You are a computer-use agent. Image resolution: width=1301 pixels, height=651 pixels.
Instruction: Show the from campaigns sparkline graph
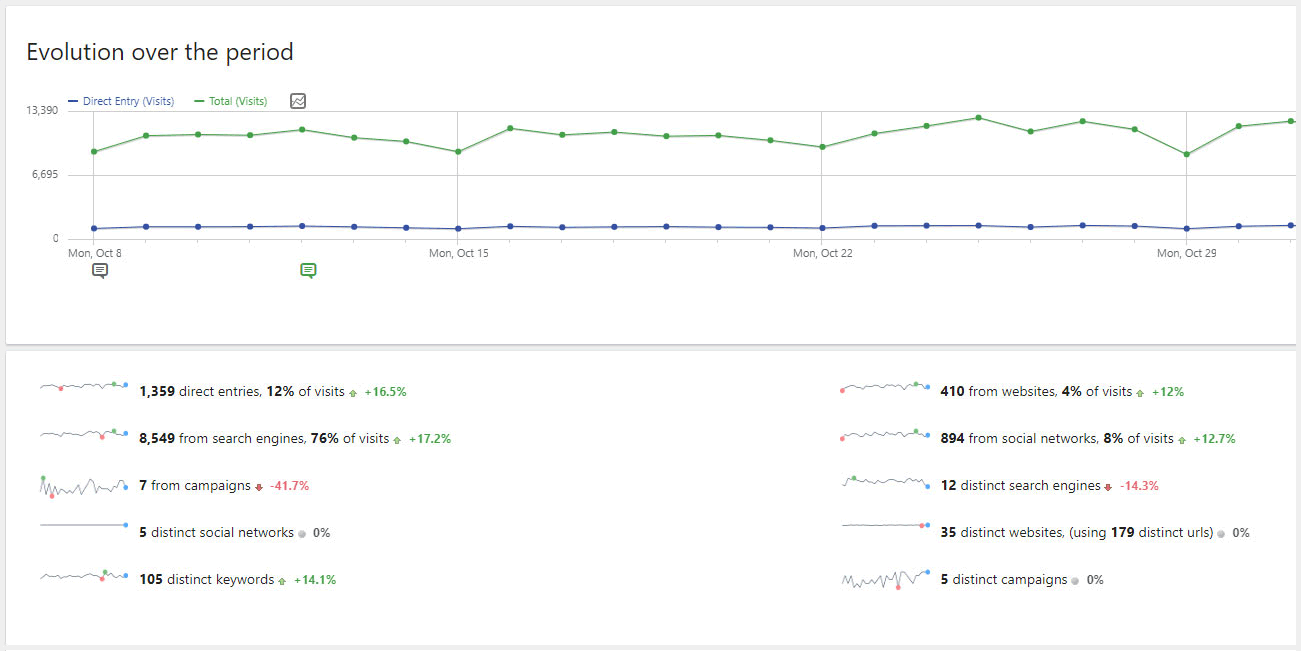[84, 485]
